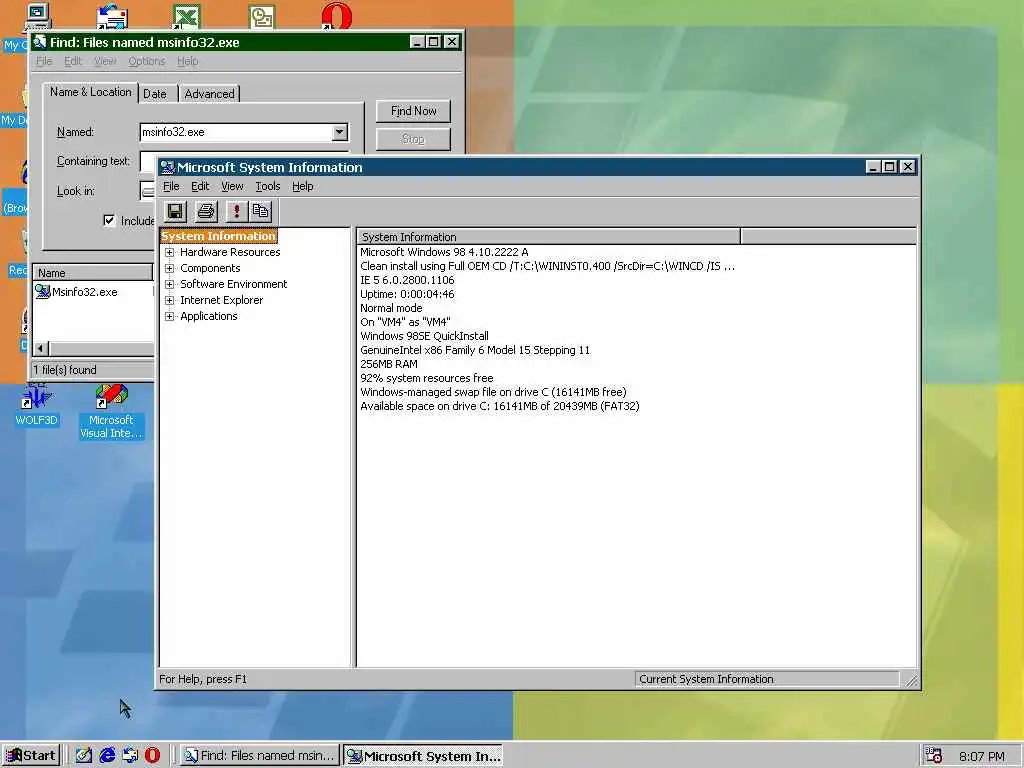This screenshot has width=1024, height=768.
Task: Open the Edit menu in System Information
Action: (200, 186)
